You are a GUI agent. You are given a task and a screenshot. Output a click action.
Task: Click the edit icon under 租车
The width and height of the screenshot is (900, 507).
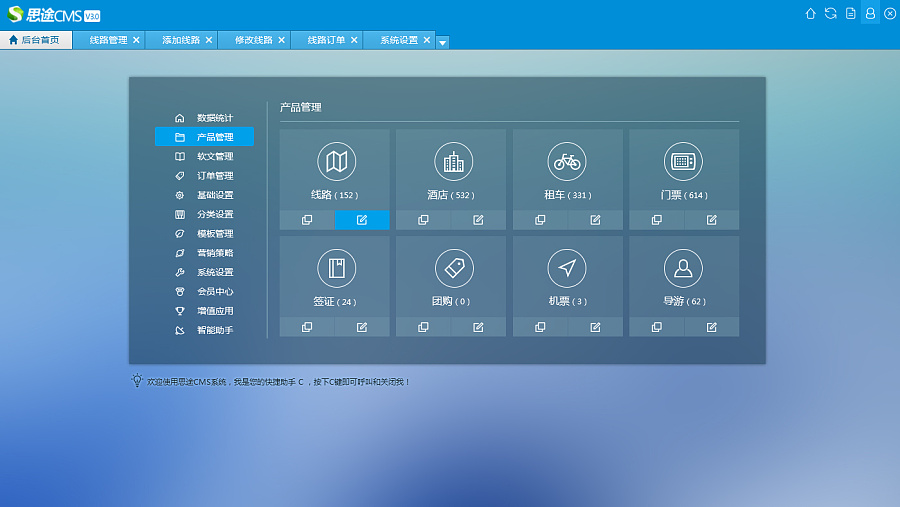pyautogui.click(x=595, y=220)
